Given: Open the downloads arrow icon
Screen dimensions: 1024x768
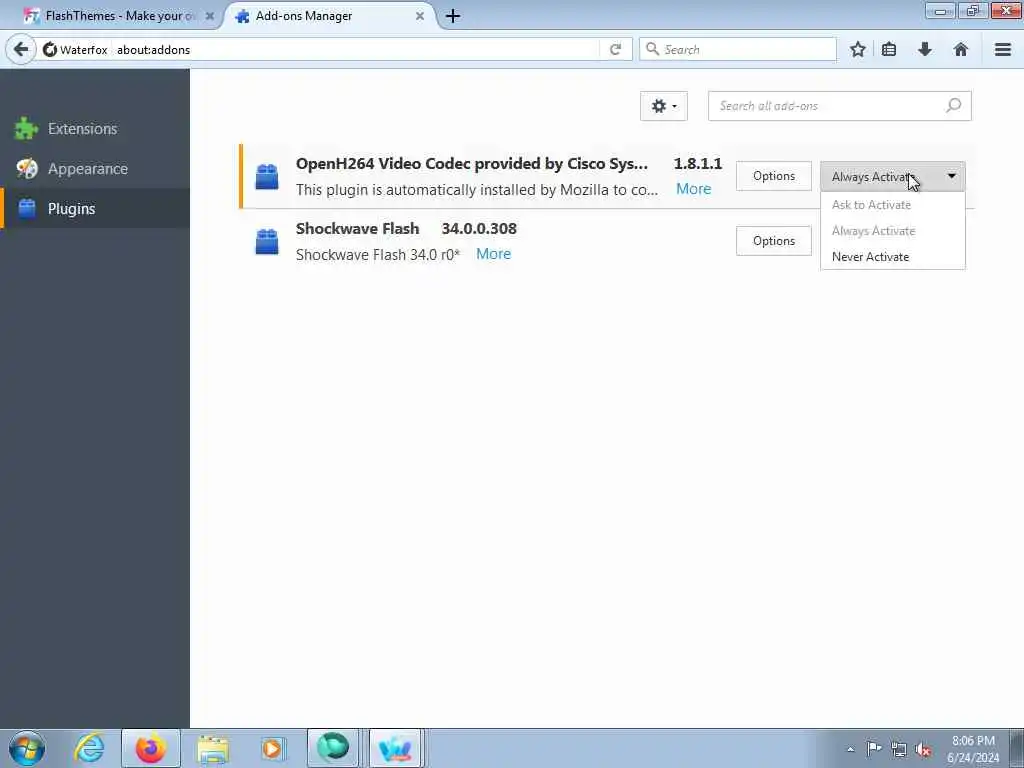Looking at the screenshot, I should [925, 50].
